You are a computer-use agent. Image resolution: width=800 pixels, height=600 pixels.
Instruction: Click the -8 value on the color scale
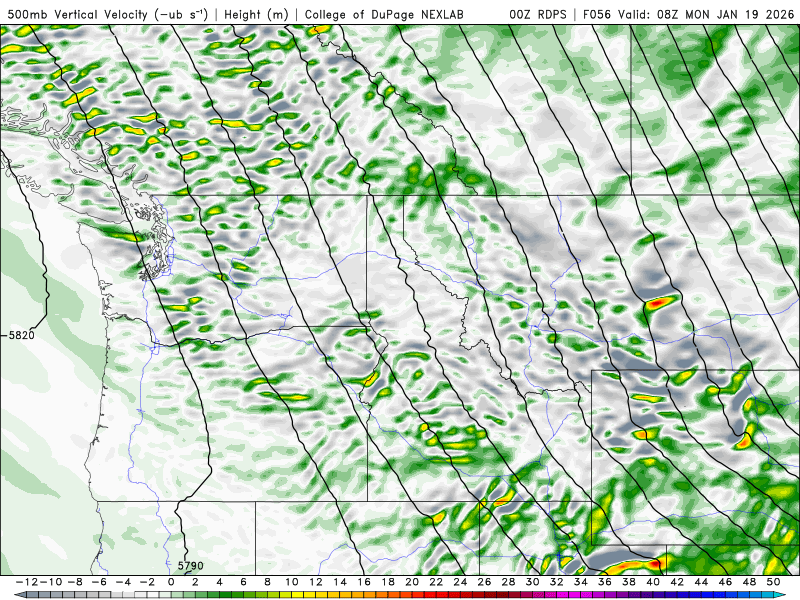[x=75, y=582]
